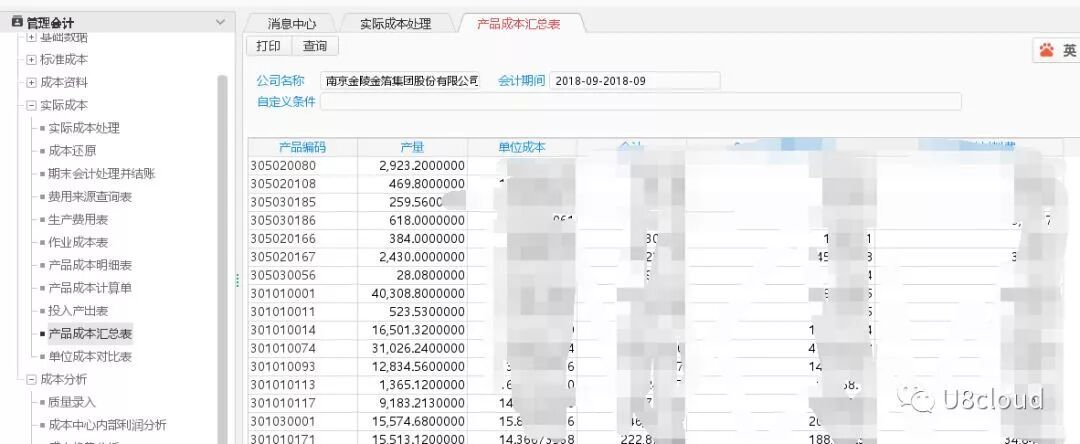The image size is (1080, 444).
Task: Select product code 301010011
Action: (282, 312)
